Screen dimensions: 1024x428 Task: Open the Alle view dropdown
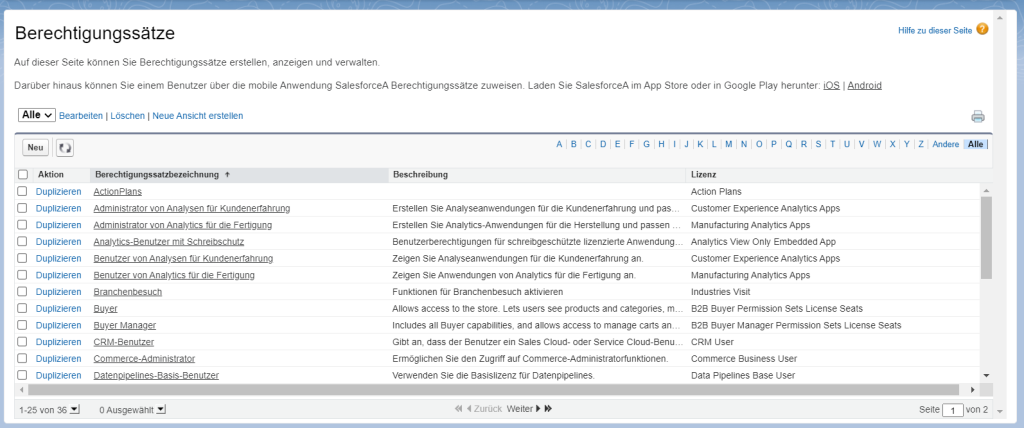click(x=37, y=116)
